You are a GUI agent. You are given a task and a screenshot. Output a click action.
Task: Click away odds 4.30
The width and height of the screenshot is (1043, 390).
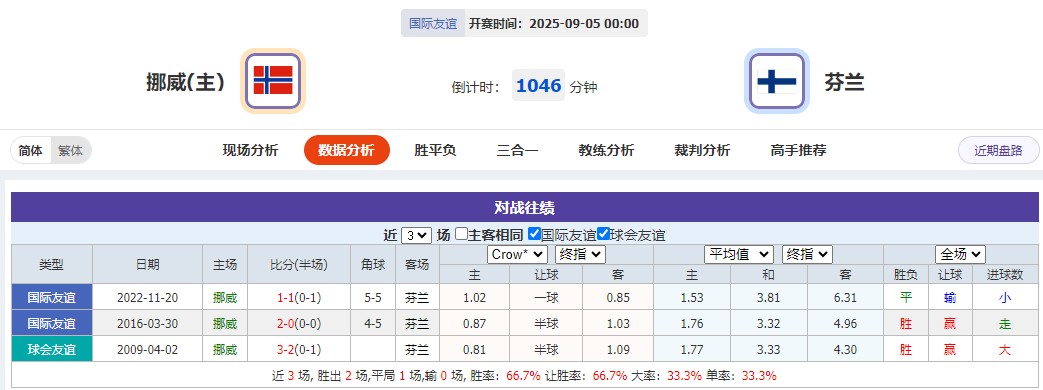845,349
